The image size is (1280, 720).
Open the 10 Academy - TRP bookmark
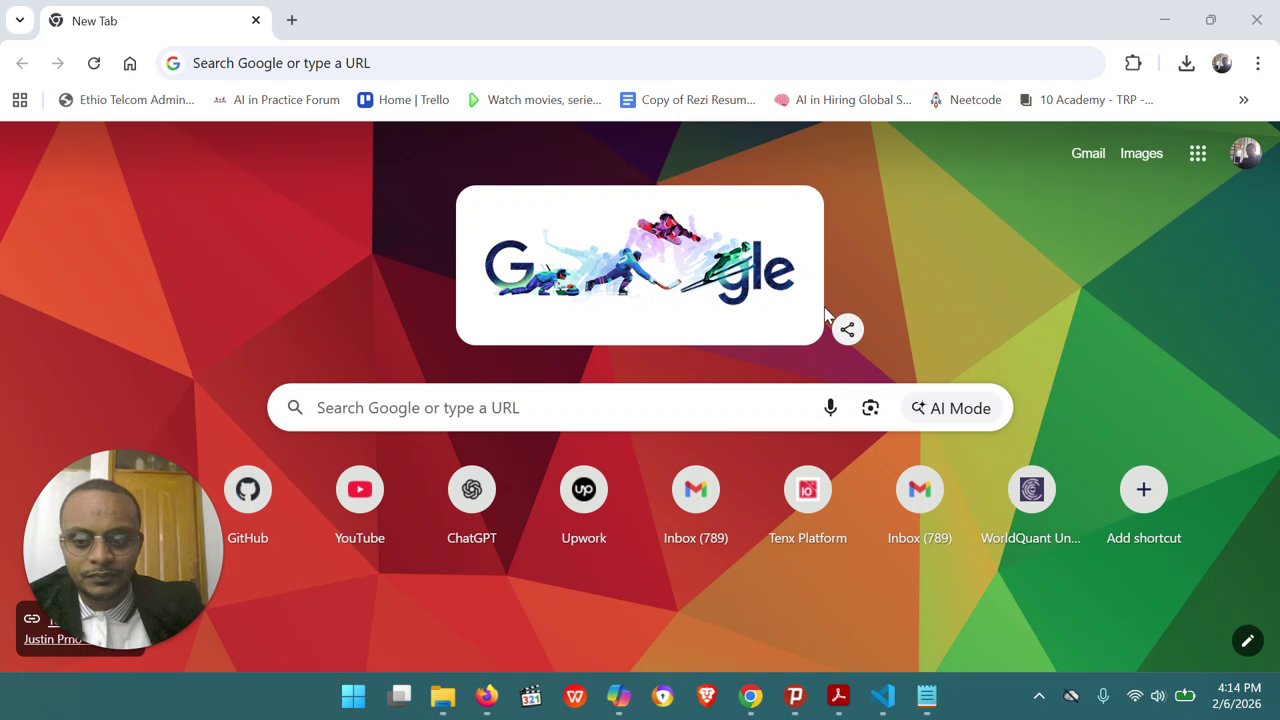(1086, 100)
